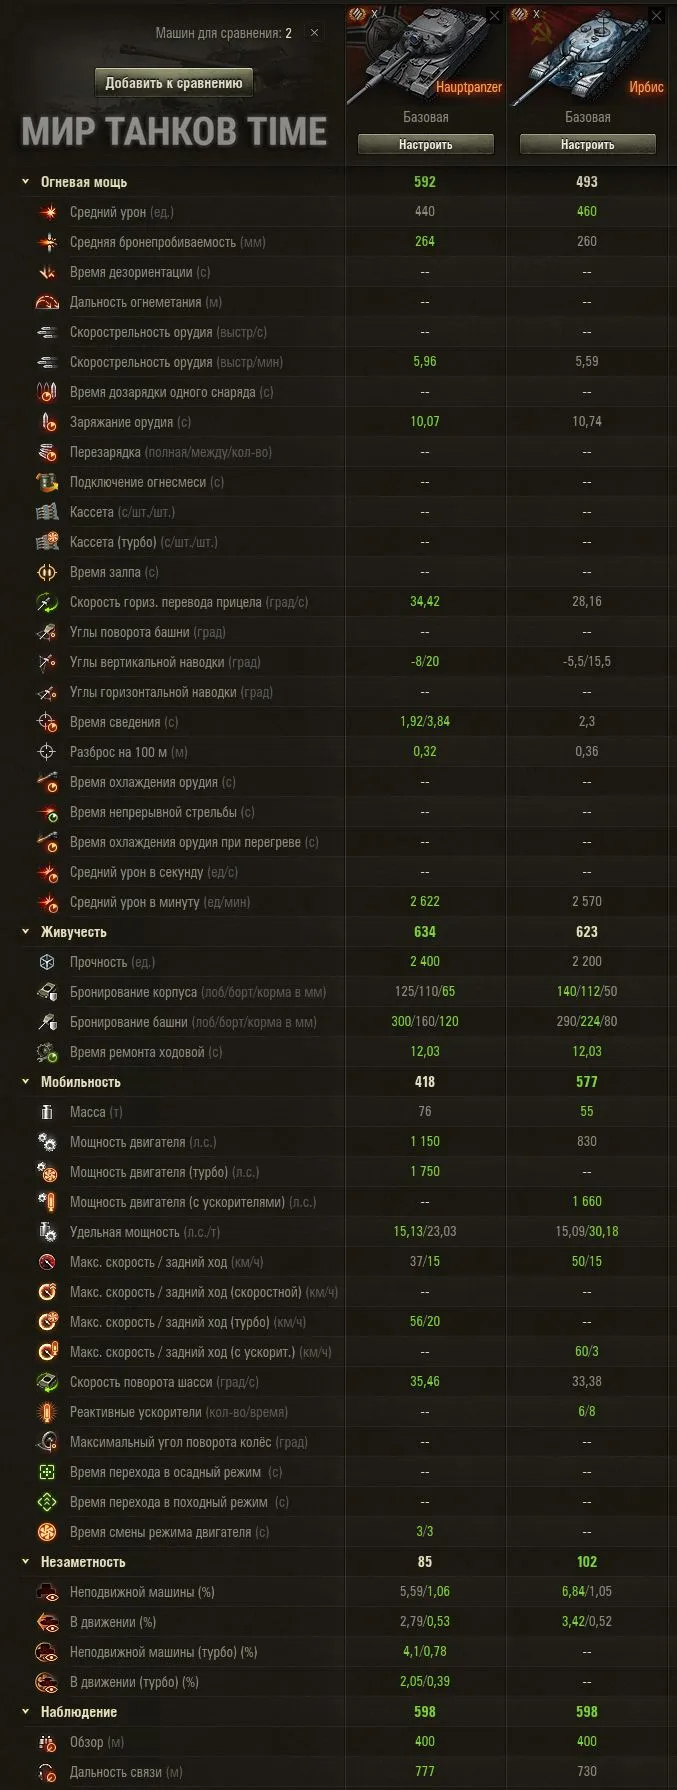Click the mass icon for Масса
Viewport: 677px width, 1790px height.
[x=48, y=1112]
